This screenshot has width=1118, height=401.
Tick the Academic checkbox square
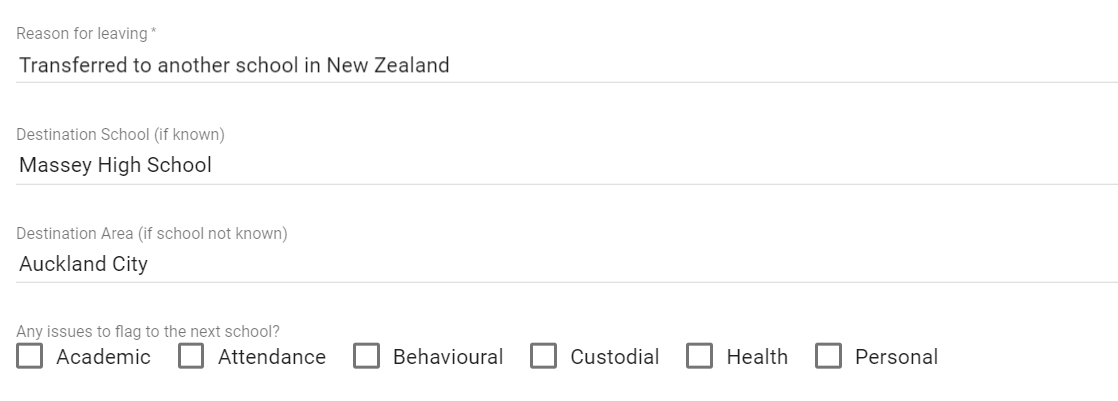click(30, 357)
